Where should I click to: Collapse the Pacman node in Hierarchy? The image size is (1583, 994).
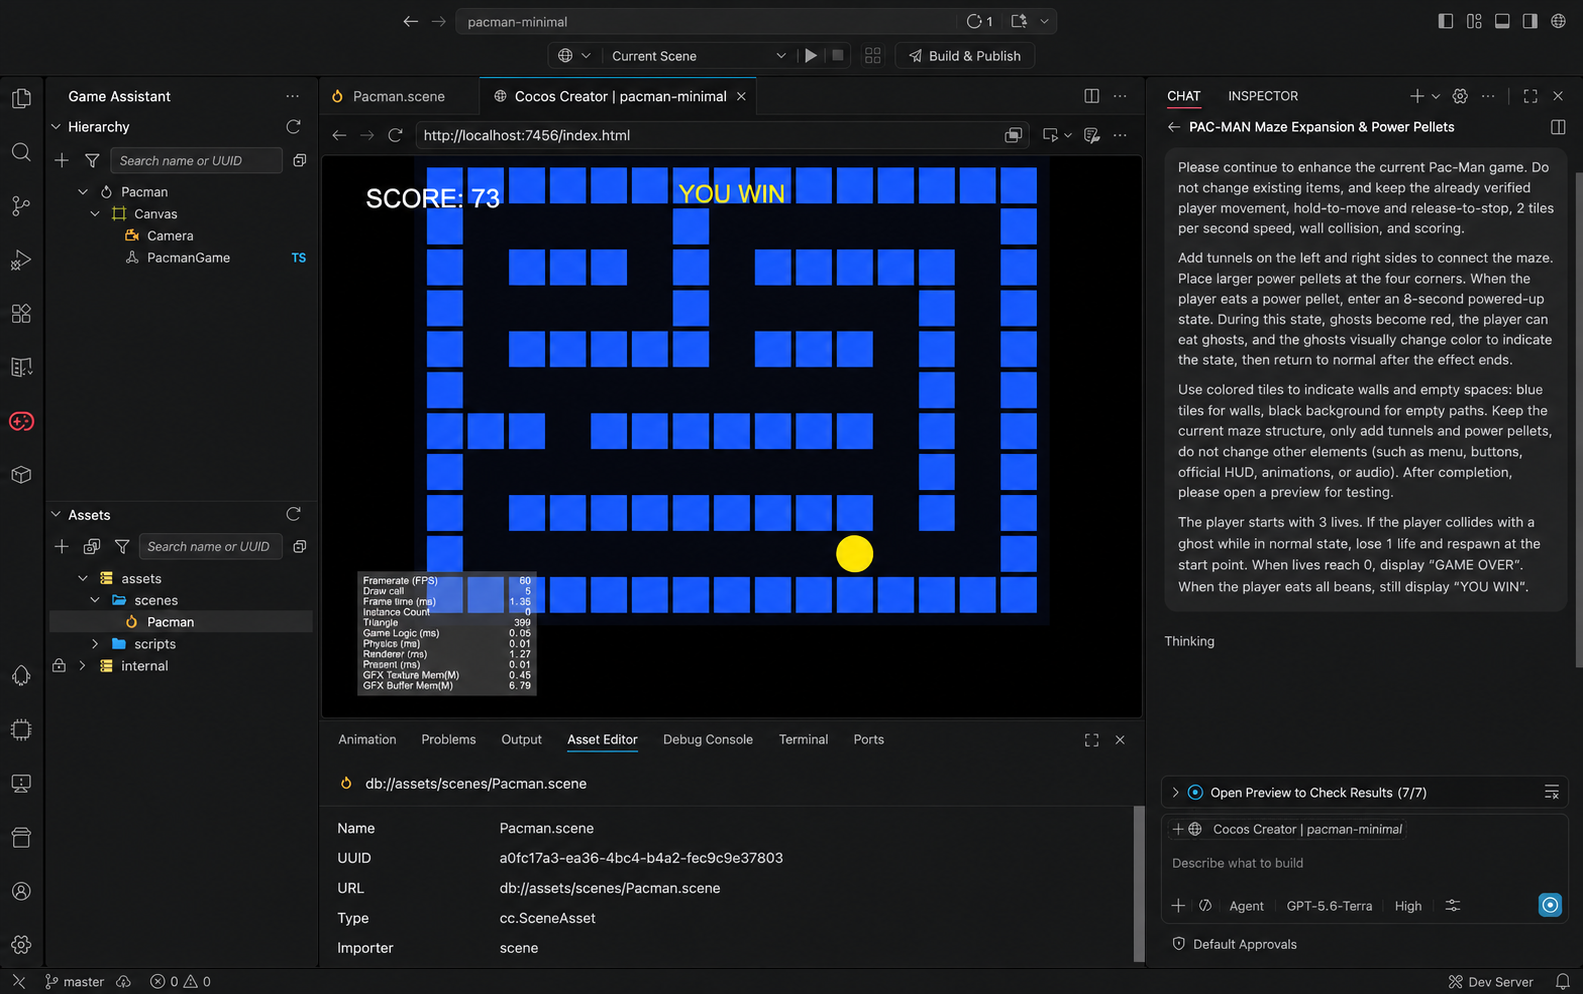[83, 192]
